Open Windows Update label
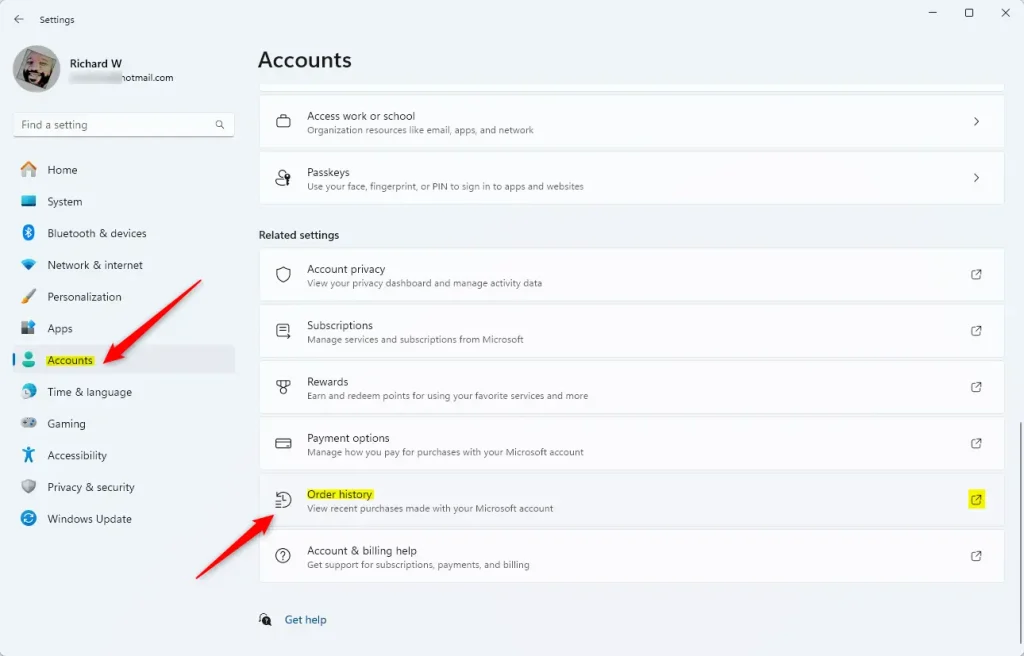Viewport: 1024px width, 656px height. point(89,519)
